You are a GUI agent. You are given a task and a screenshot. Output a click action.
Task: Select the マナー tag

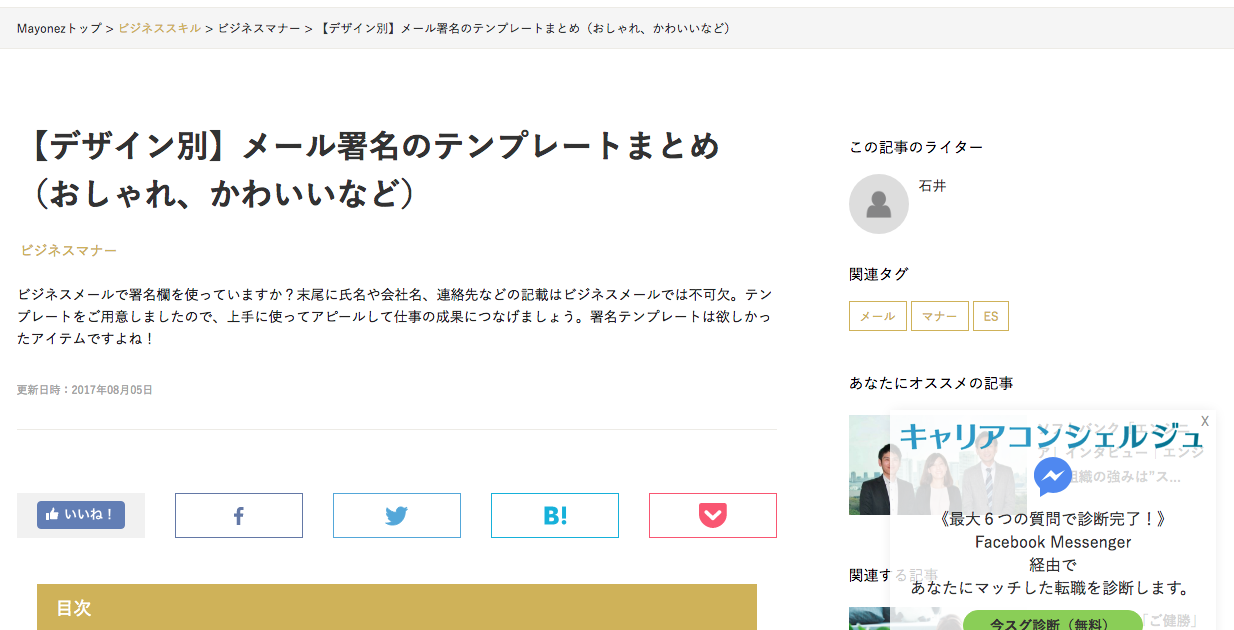click(x=940, y=316)
